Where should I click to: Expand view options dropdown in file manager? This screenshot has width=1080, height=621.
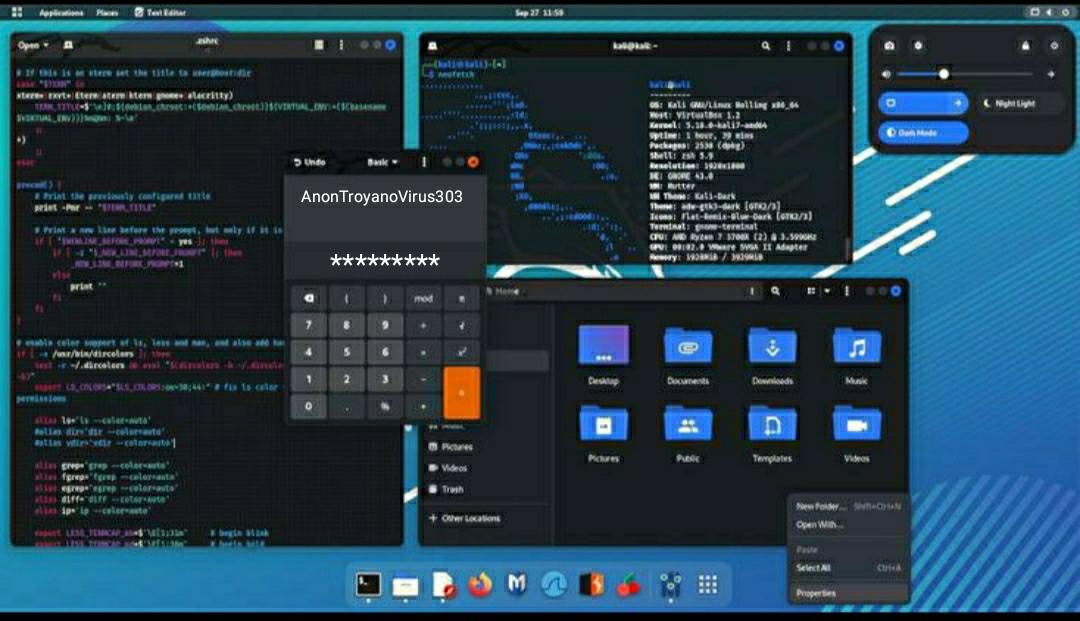(x=827, y=291)
